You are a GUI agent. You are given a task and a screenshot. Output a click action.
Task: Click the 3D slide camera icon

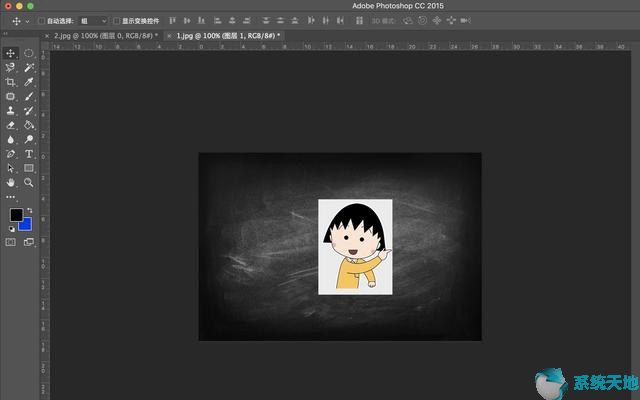tap(451, 20)
